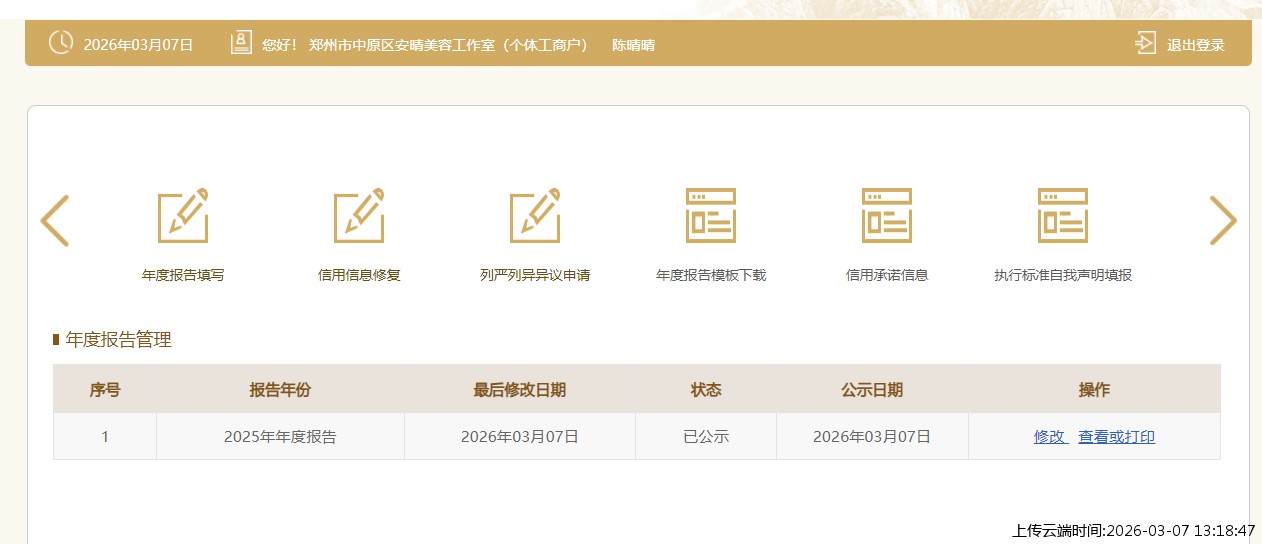Viewport: 1262px width, 544px height.
Task: Click the user profile icon before 您好
Action: pyautogui.click(x=241, y=44)
